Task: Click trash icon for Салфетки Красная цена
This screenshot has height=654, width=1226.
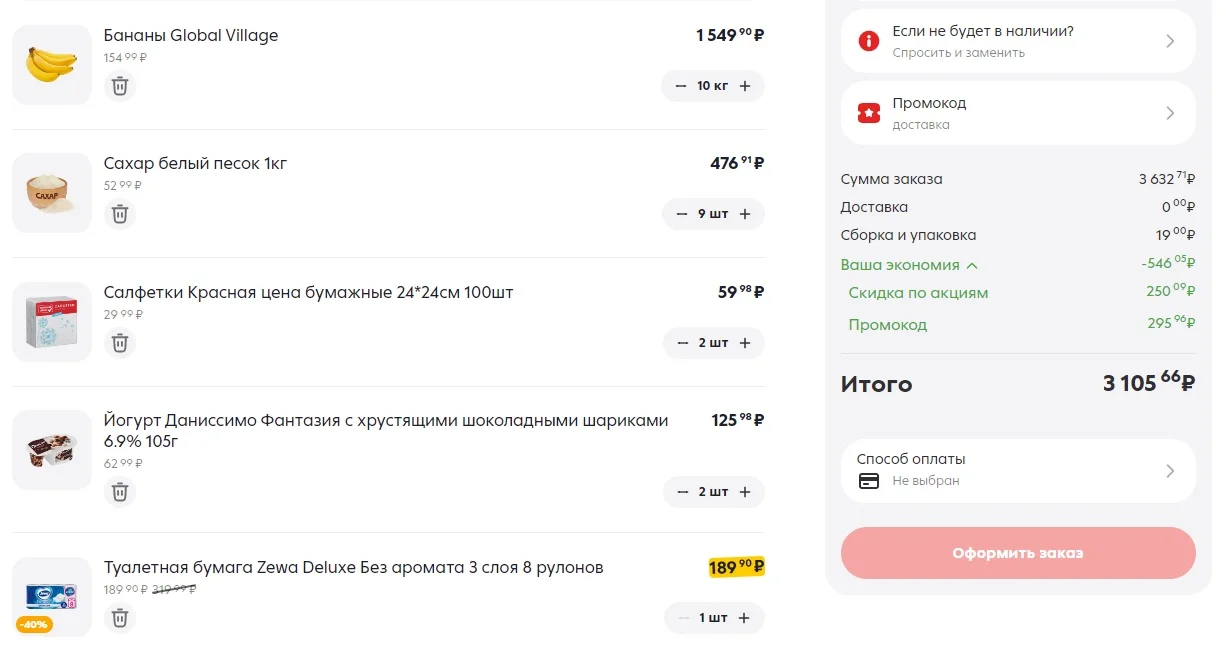Action: coord(120,343)
